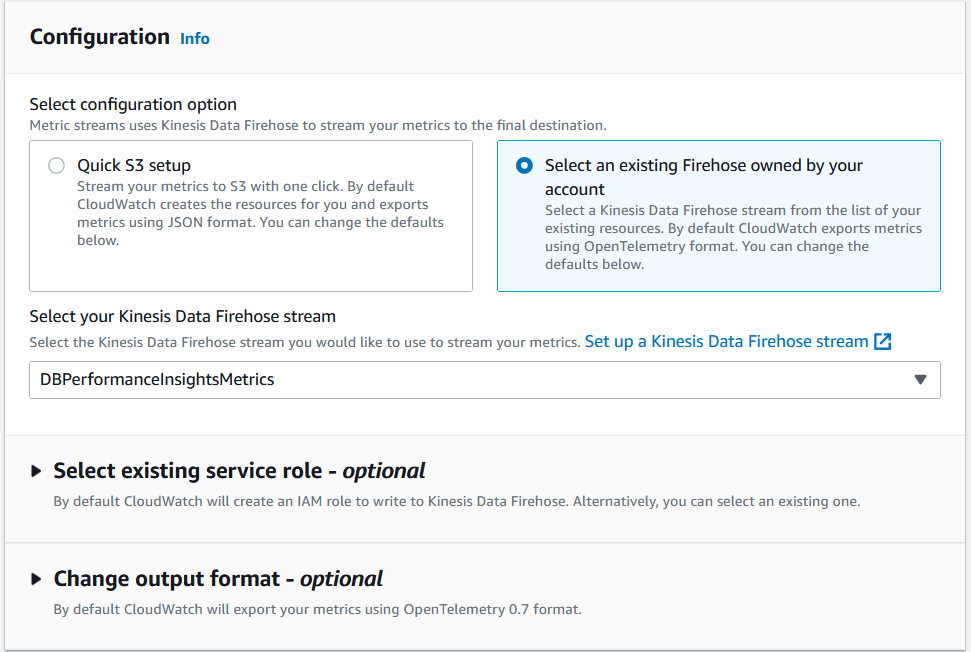Click the OpenTelemetry 0.7 format description text

tap(317, 609)
